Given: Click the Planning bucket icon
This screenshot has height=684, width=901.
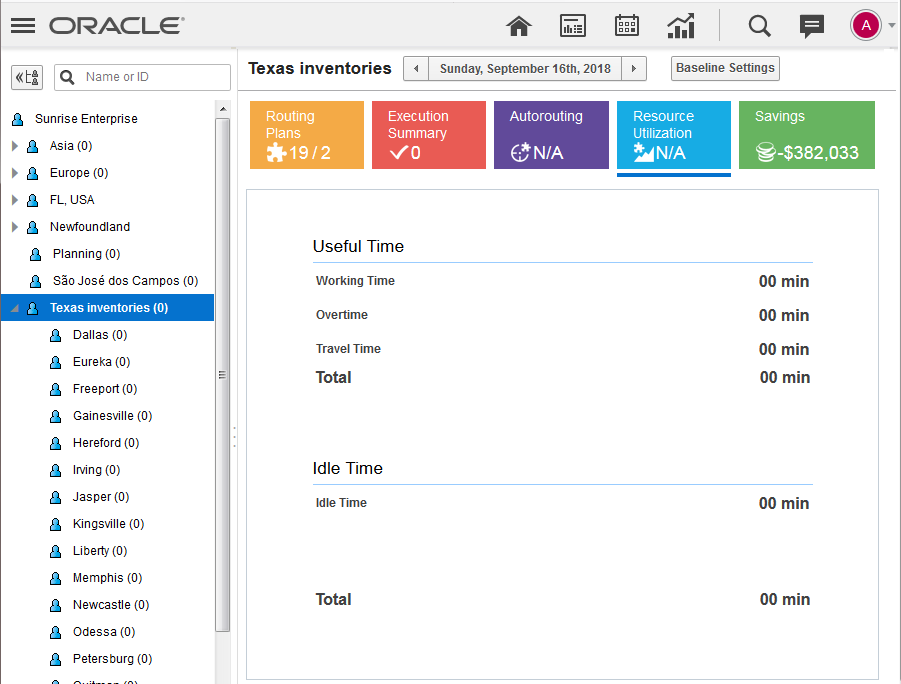Looking at the screenshot, I should click(36, 255).
